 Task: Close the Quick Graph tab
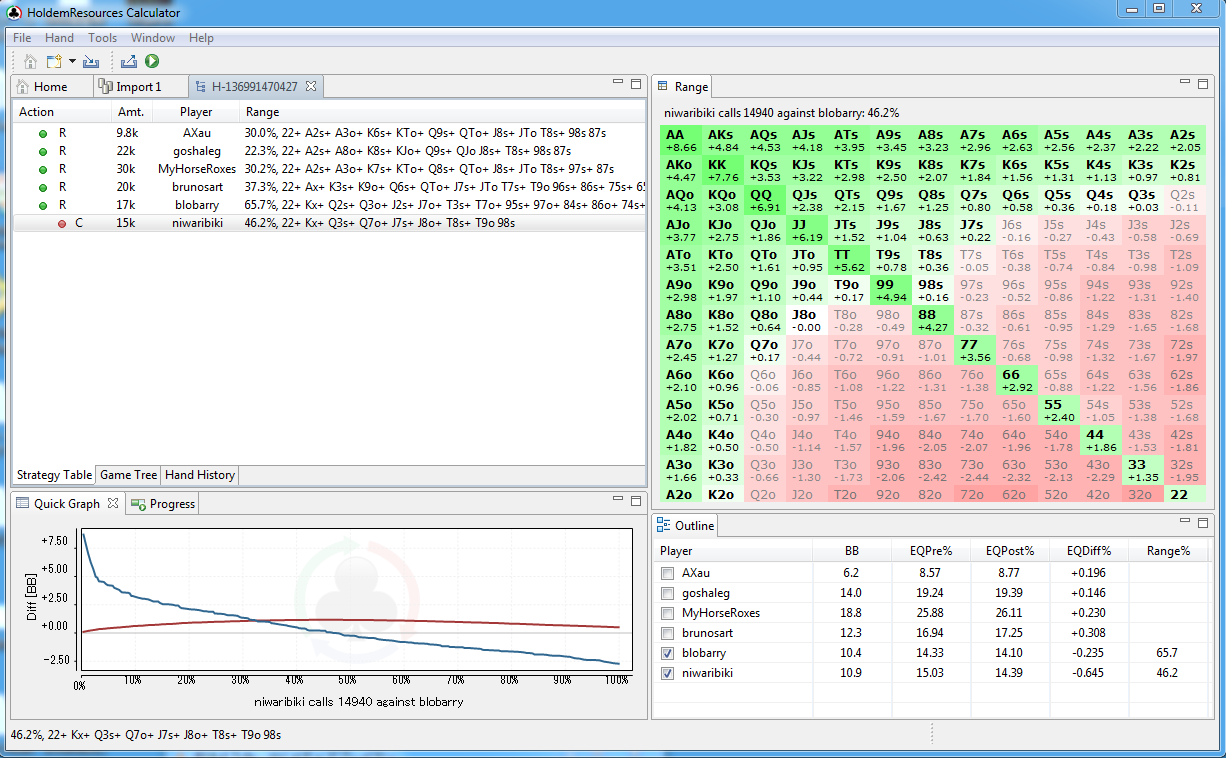113,504
